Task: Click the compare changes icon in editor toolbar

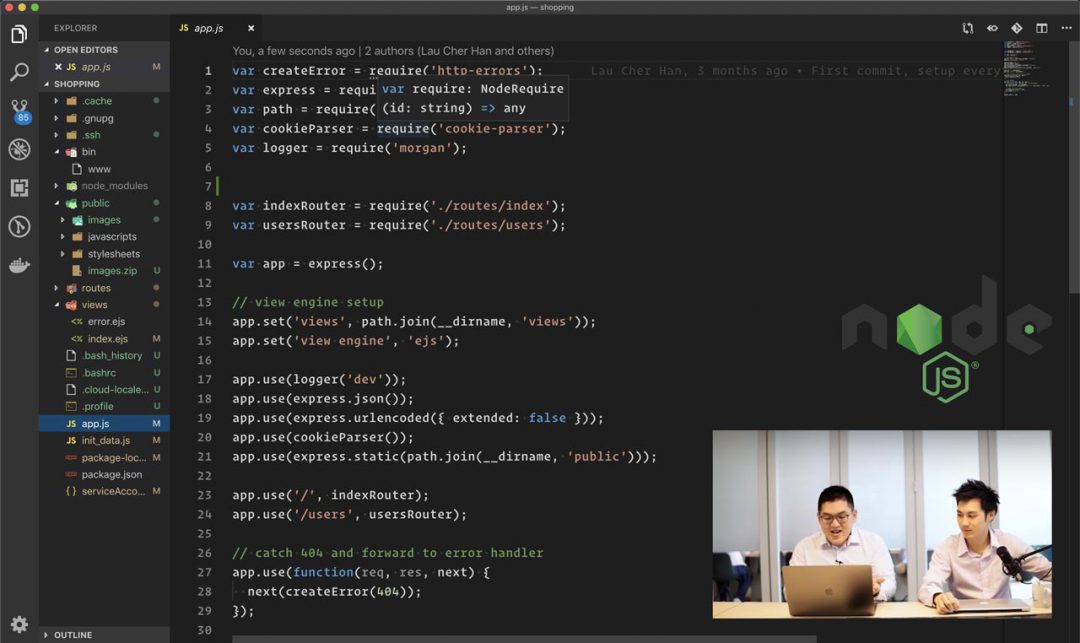Action: pos(968,28)
